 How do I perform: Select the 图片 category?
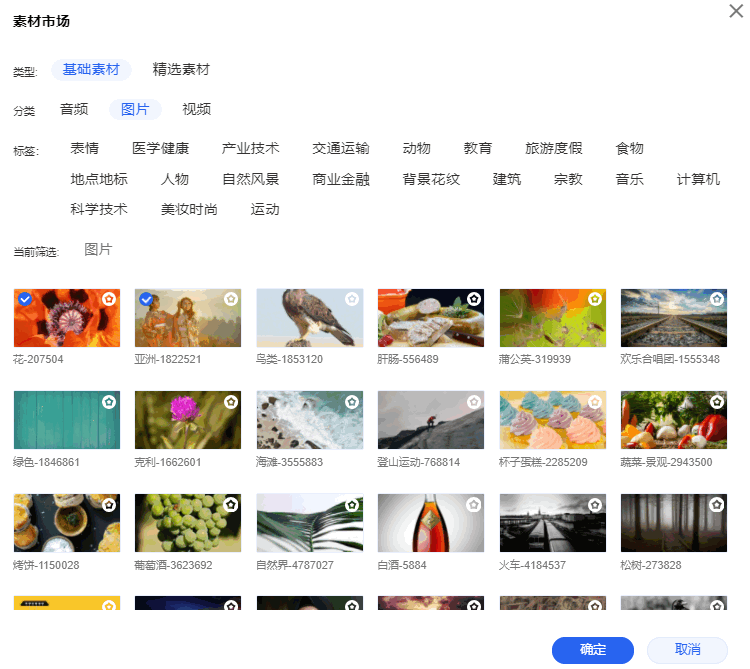click(135, 110)
